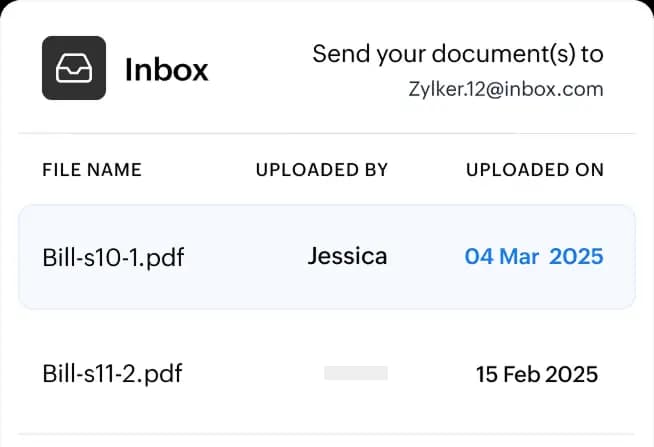The width and height of the screenshot is (654, 447).
Task: Click the grey uploader placeholder bar
Action: 356,373
